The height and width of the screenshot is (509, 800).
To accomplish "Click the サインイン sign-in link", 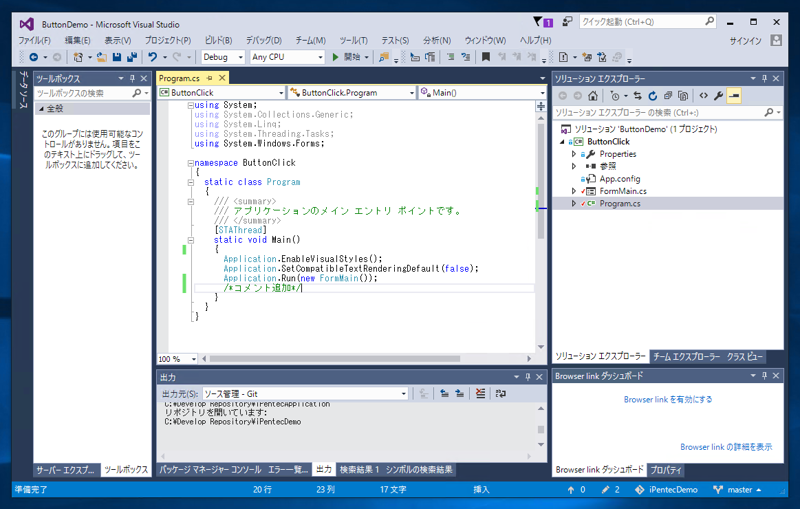I will click(745, 41).
